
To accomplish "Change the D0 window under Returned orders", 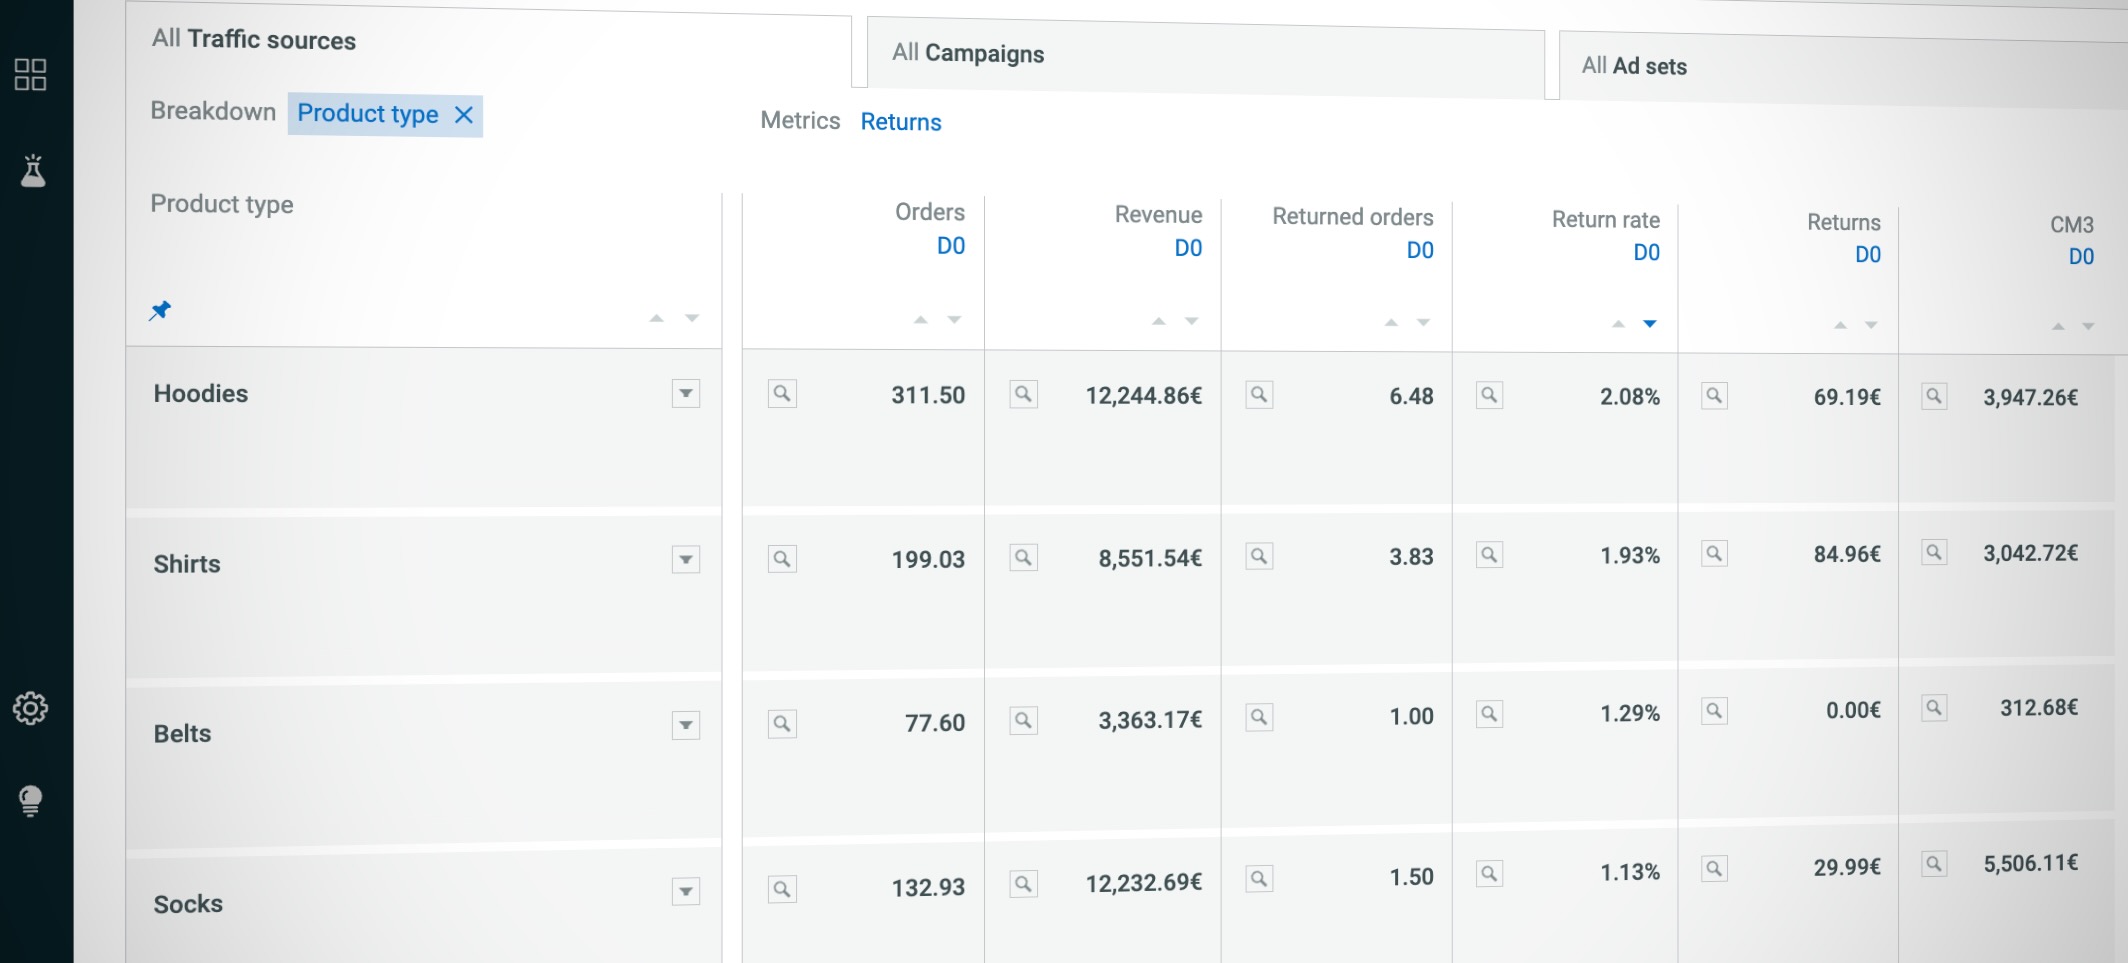I will coord(1420,250).
